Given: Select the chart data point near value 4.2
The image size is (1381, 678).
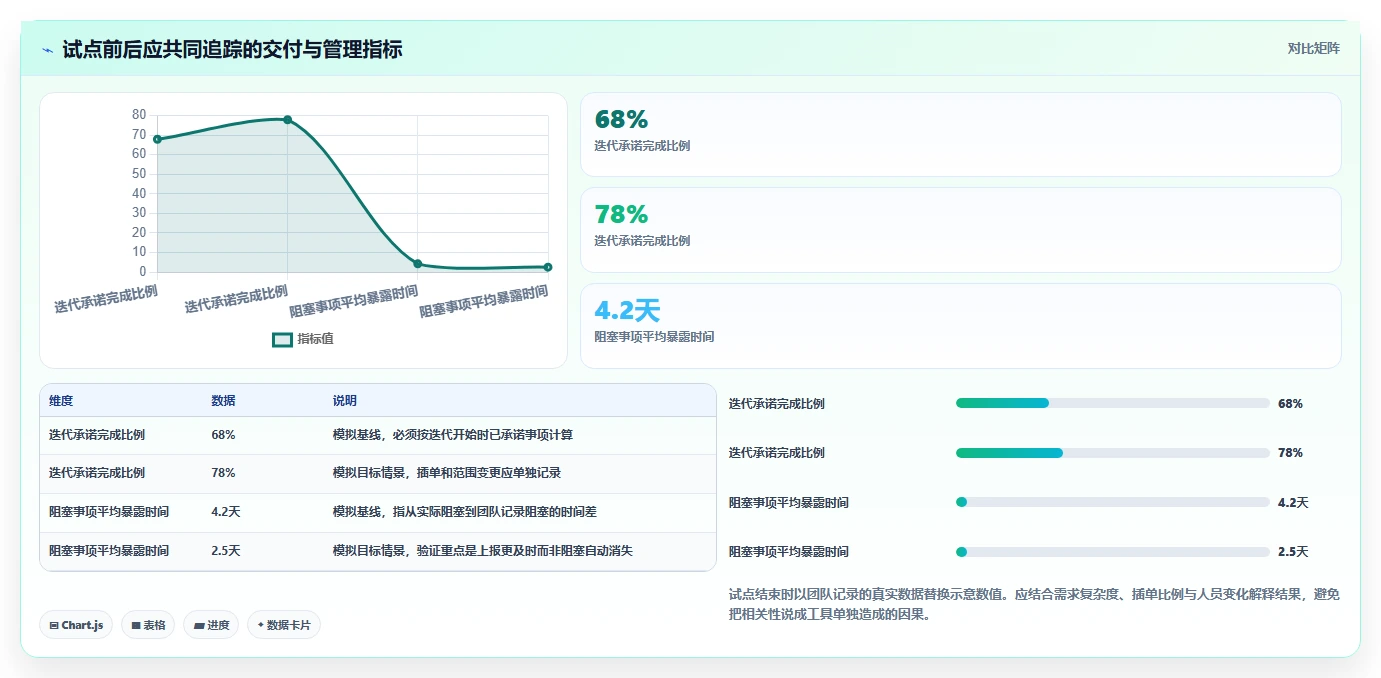Looking at the screenshot, I should [418, 264].
